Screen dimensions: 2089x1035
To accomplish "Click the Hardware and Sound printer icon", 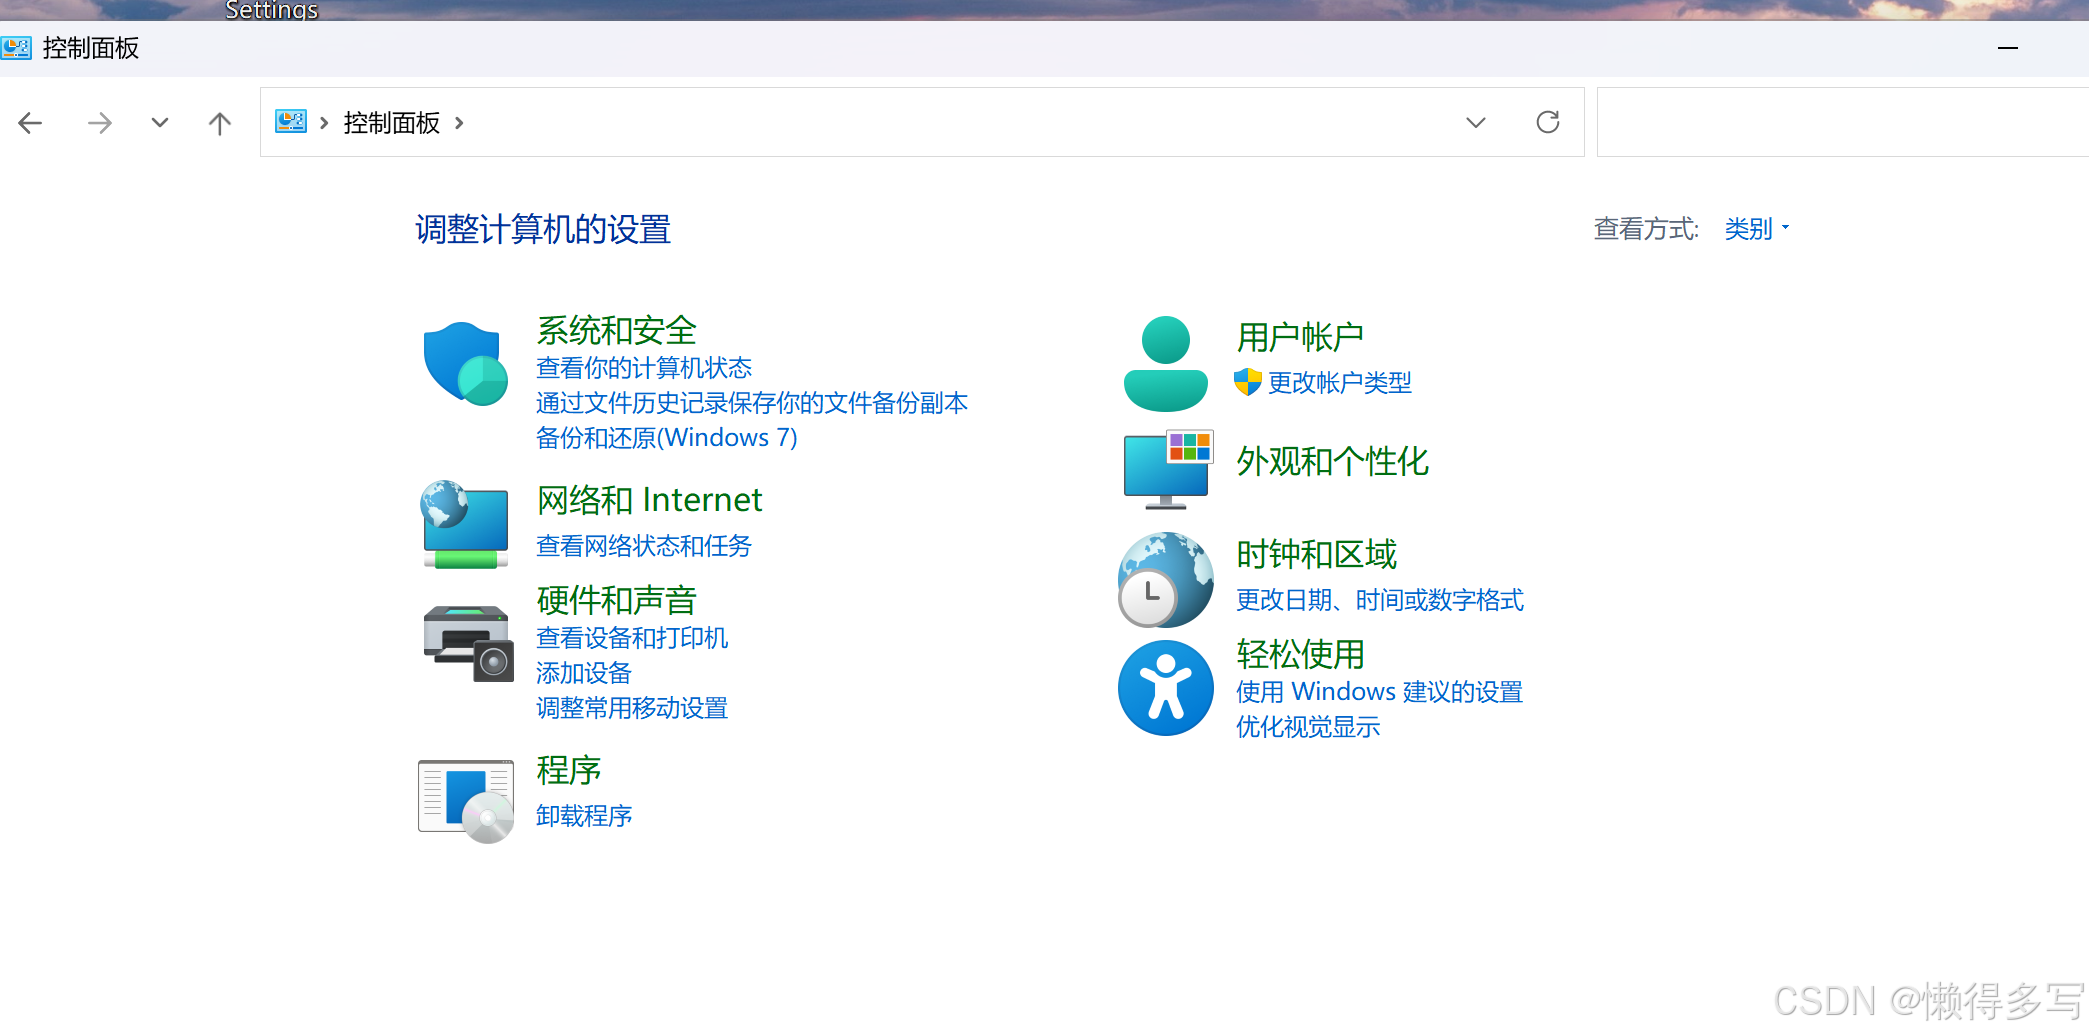I will 467,643.
